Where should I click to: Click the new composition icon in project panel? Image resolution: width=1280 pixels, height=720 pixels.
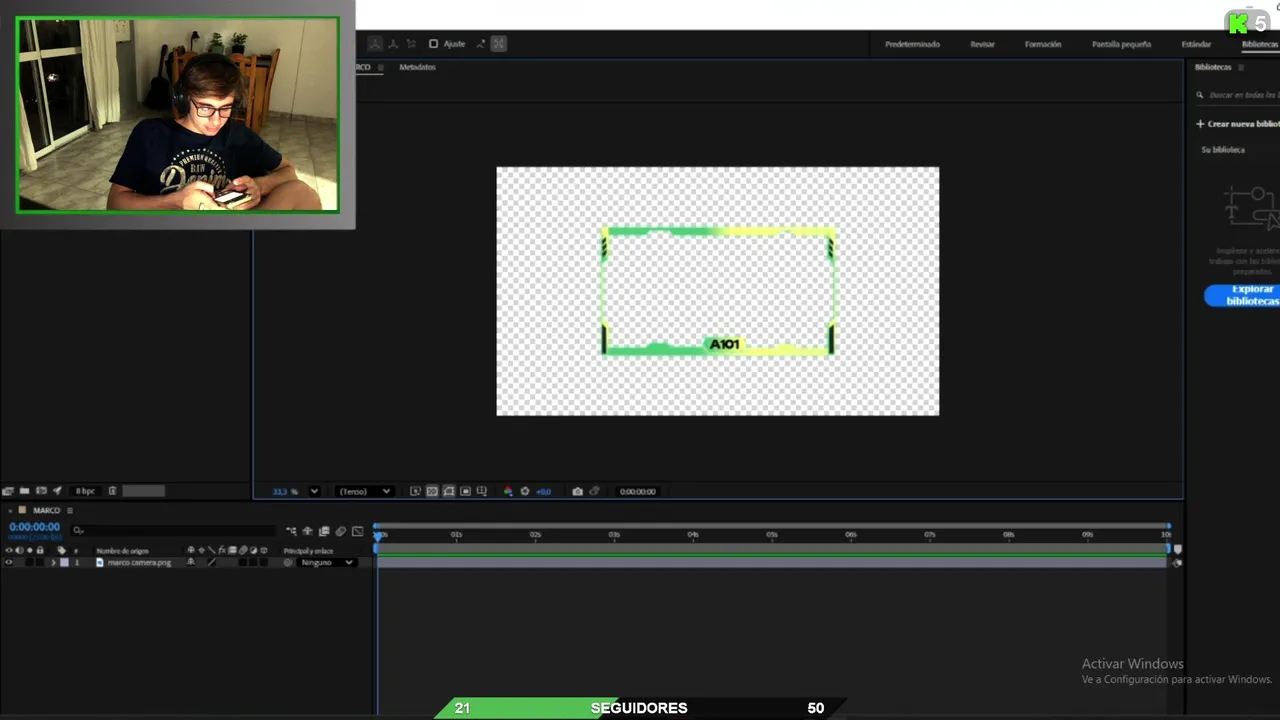(41, 491)
